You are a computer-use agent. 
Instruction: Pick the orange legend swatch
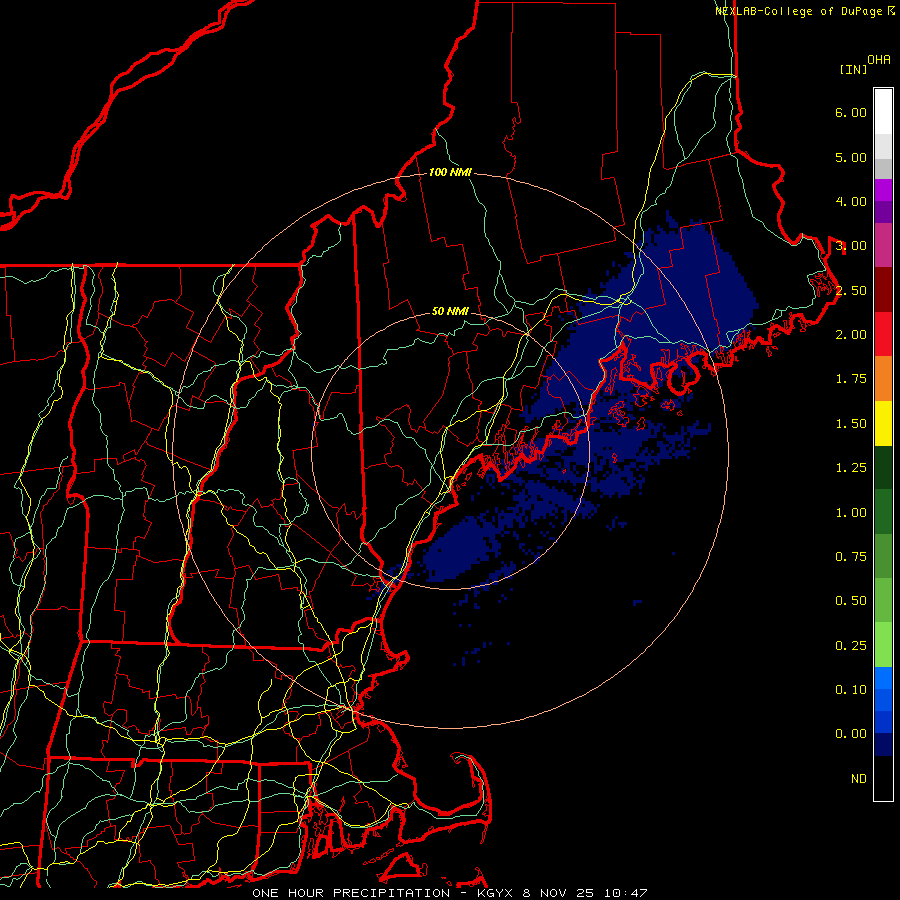pos(883,379)
